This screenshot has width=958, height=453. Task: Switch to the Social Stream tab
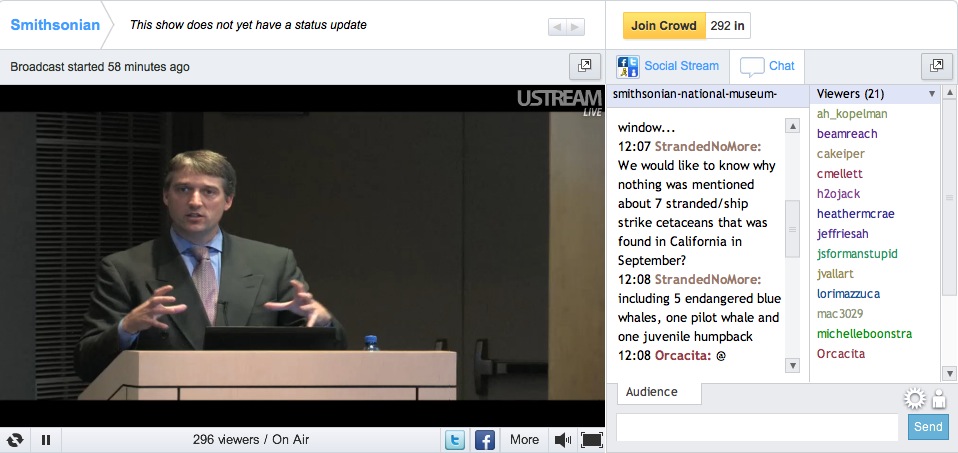tap(668, 66)
